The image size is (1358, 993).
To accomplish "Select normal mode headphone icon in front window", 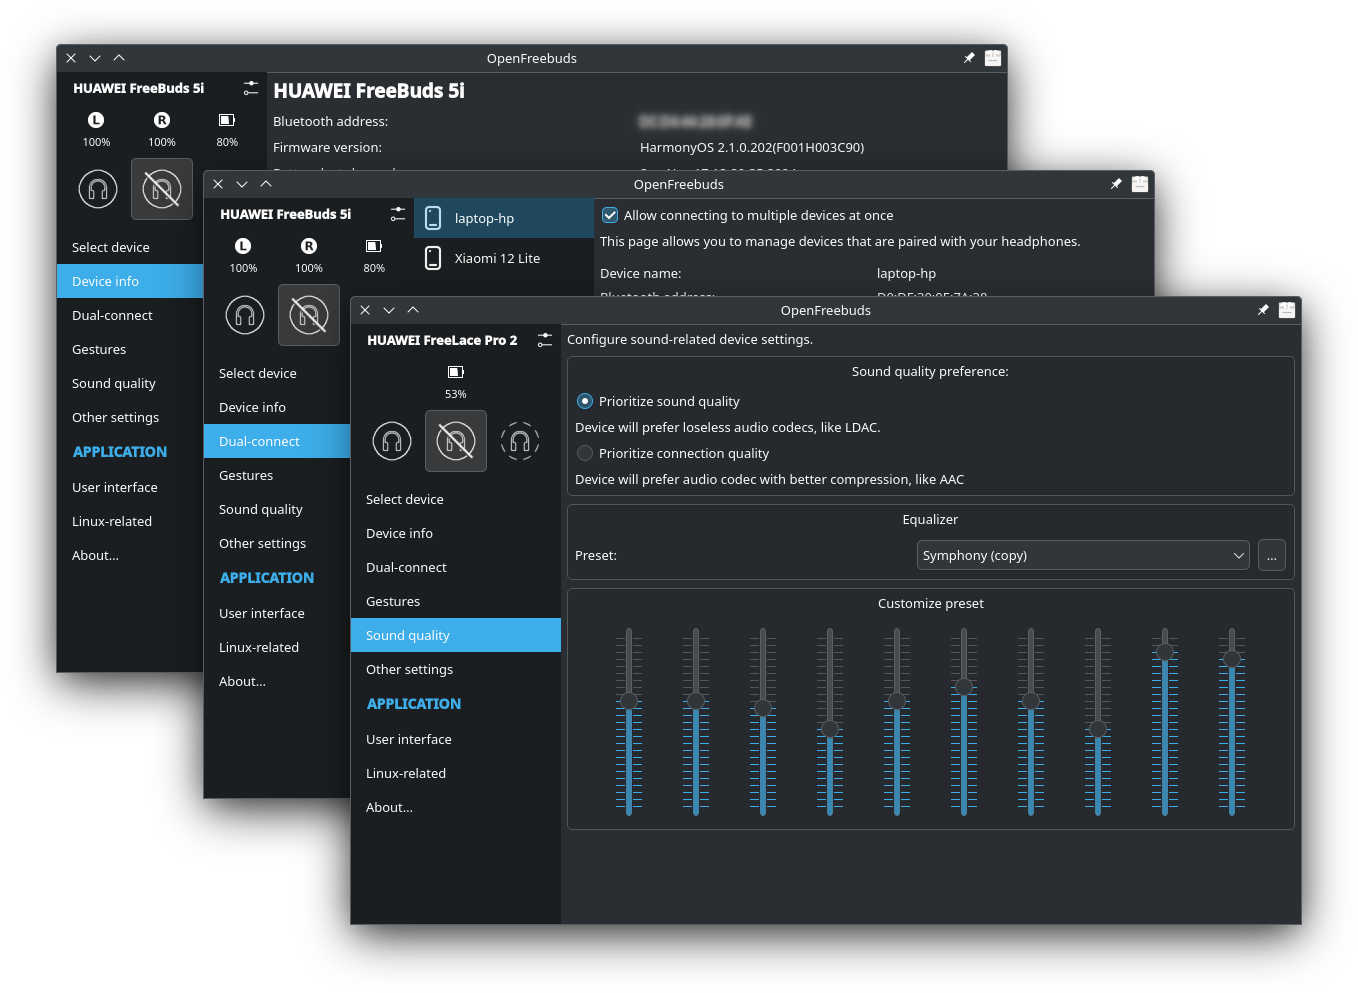I will [x=392, y=441].
